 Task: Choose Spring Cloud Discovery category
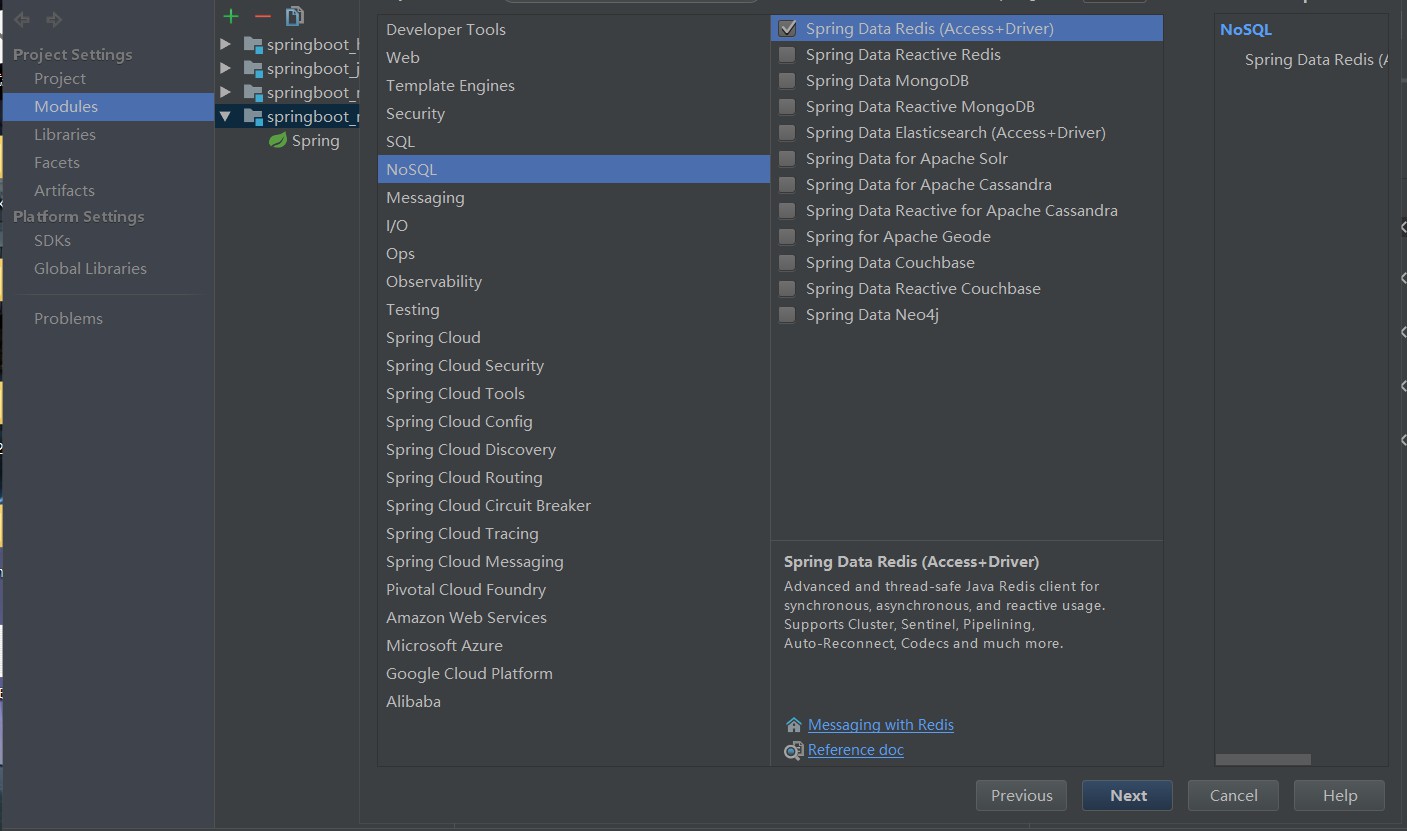574,450
